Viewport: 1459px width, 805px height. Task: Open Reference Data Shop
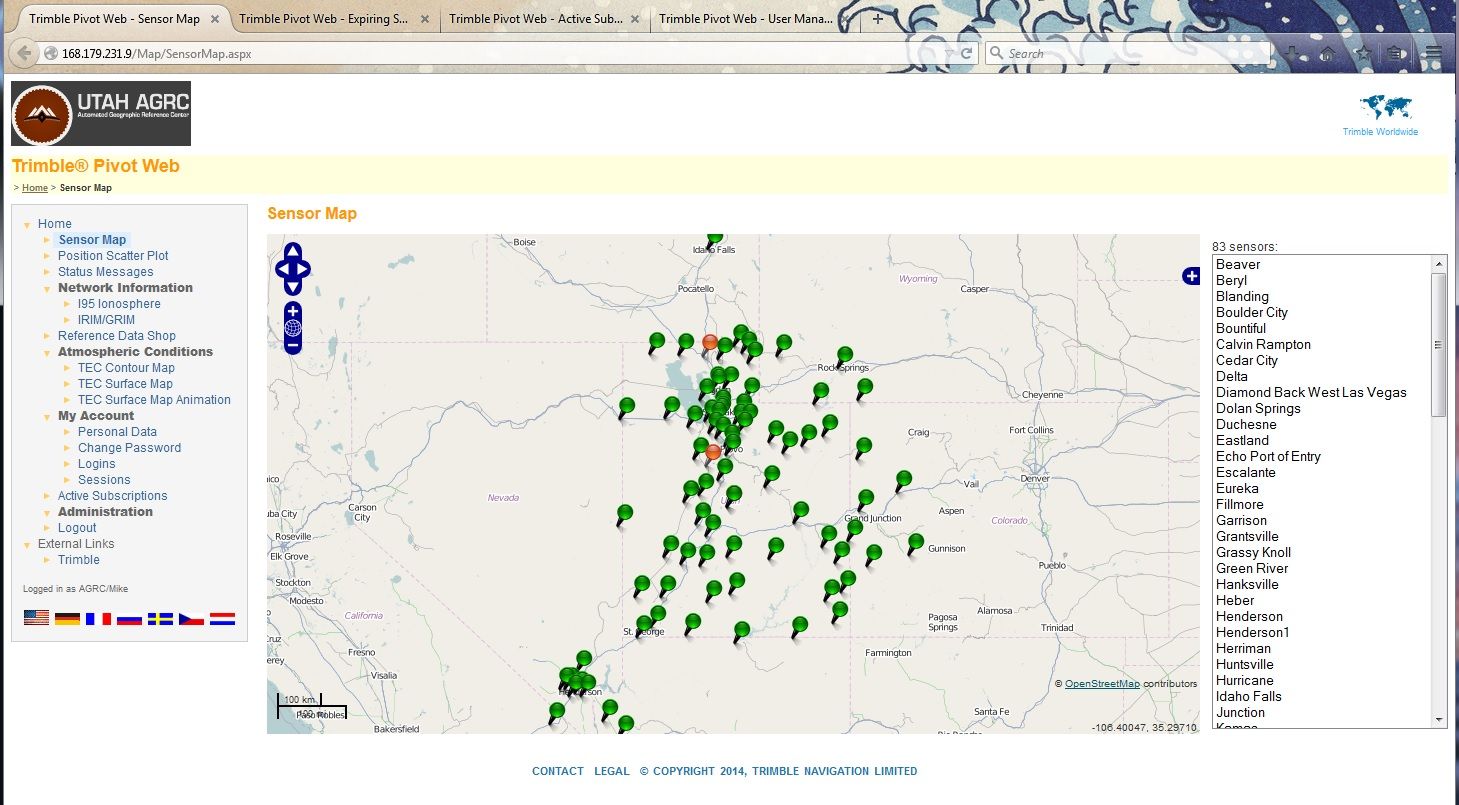point(116,336)
